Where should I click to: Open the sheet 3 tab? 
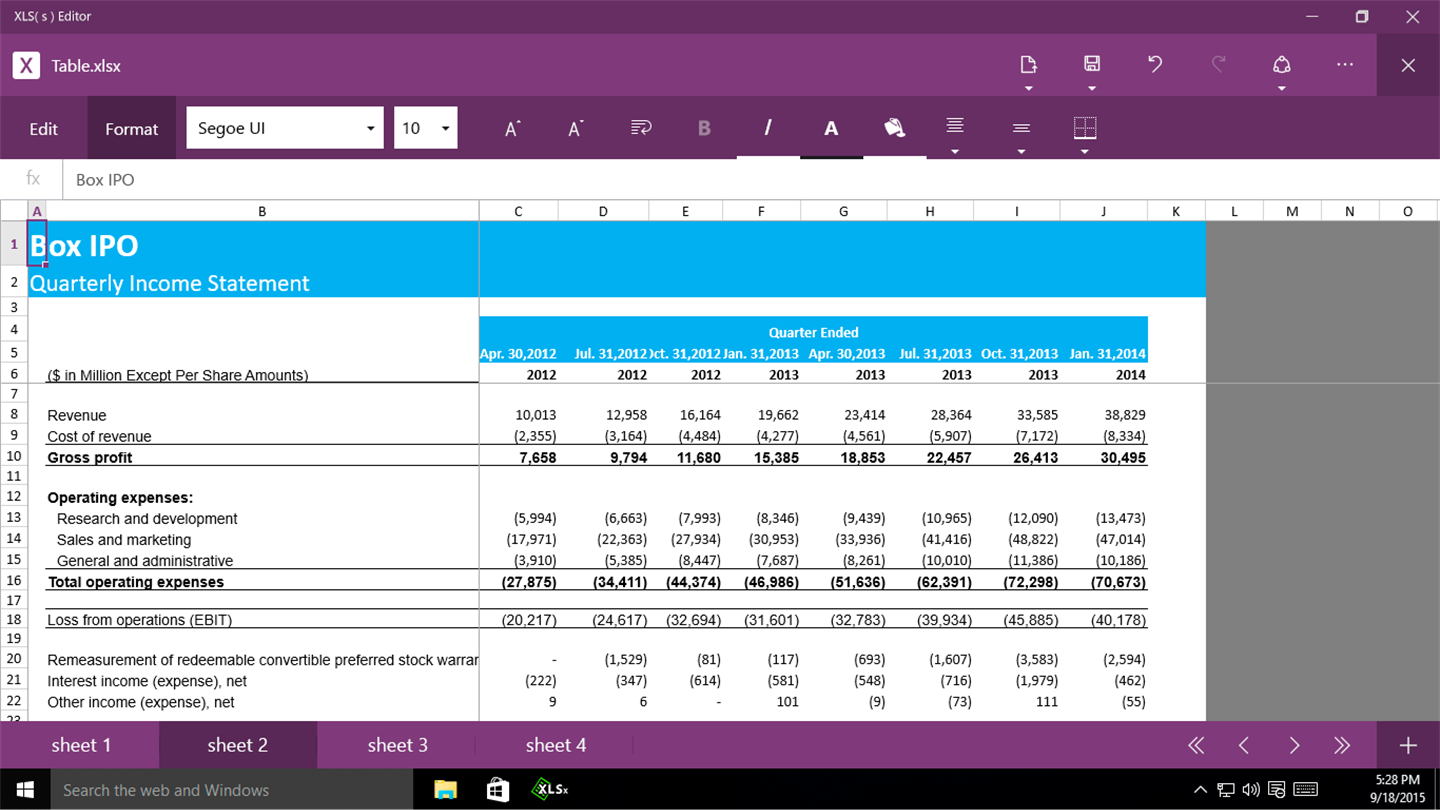397,745
